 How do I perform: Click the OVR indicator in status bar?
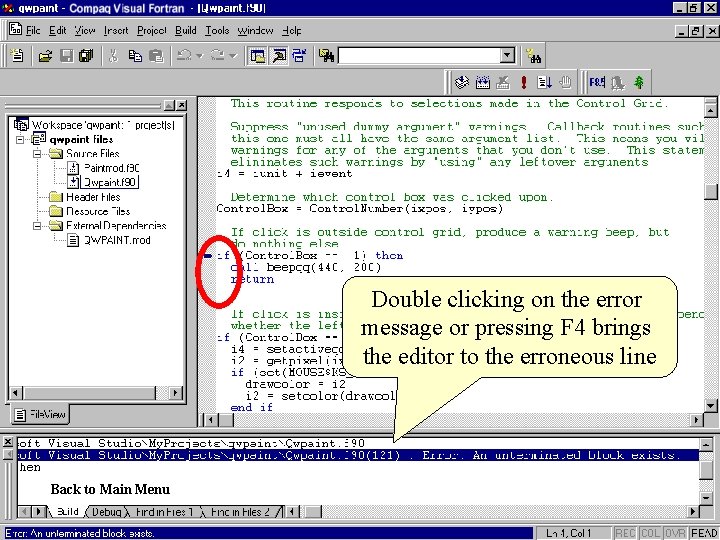674,533
